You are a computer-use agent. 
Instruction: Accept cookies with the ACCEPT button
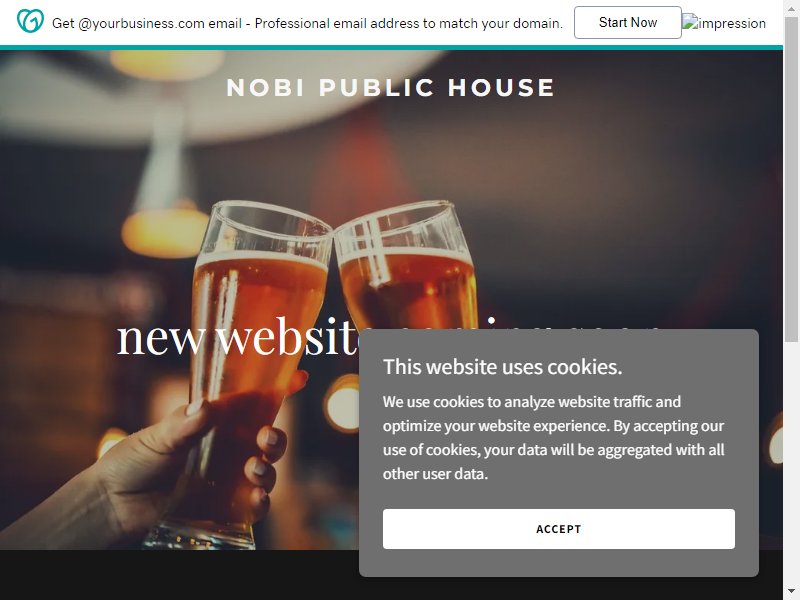[x=559, y=529]
